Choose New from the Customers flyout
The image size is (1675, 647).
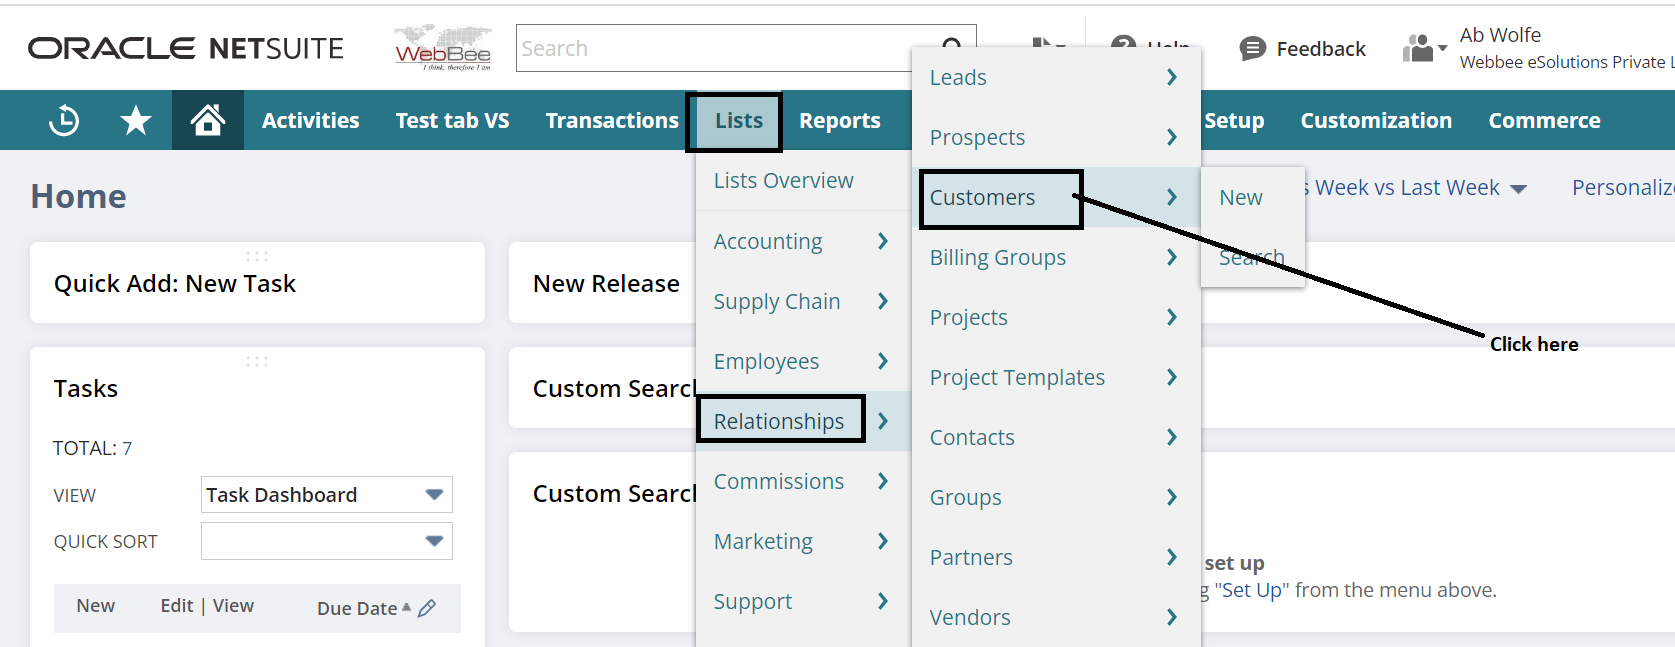tap(1240, 198)
